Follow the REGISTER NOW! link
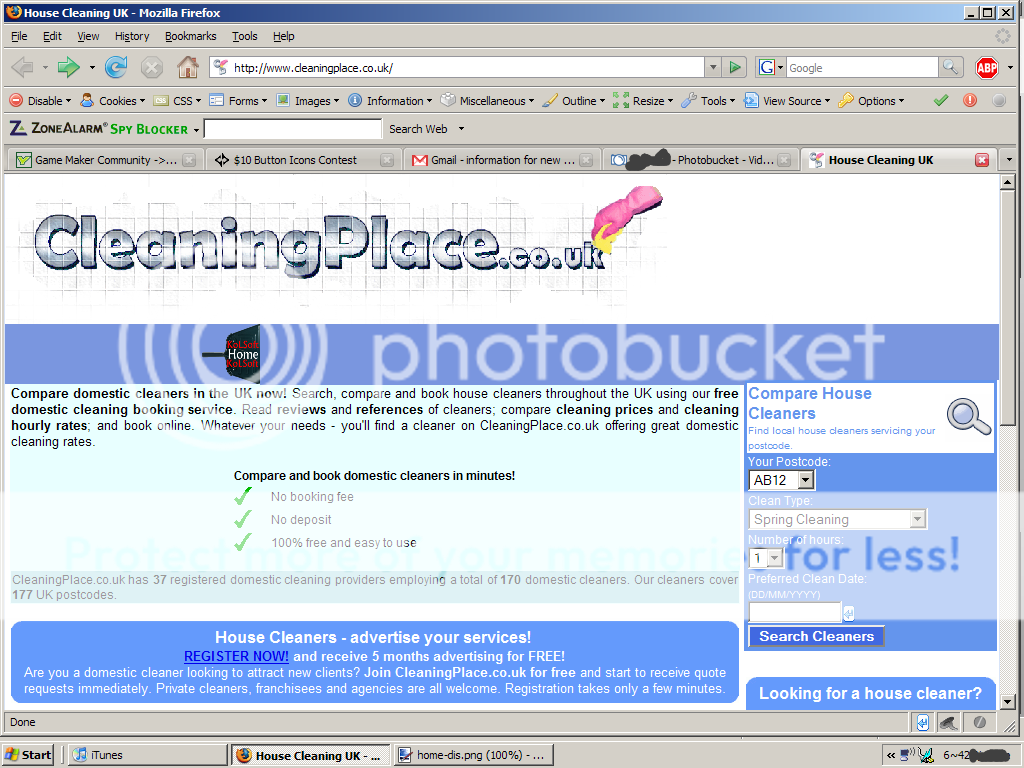Image resolution: width=1024 pixels, height=768 pixels. (x=236, y=656)
